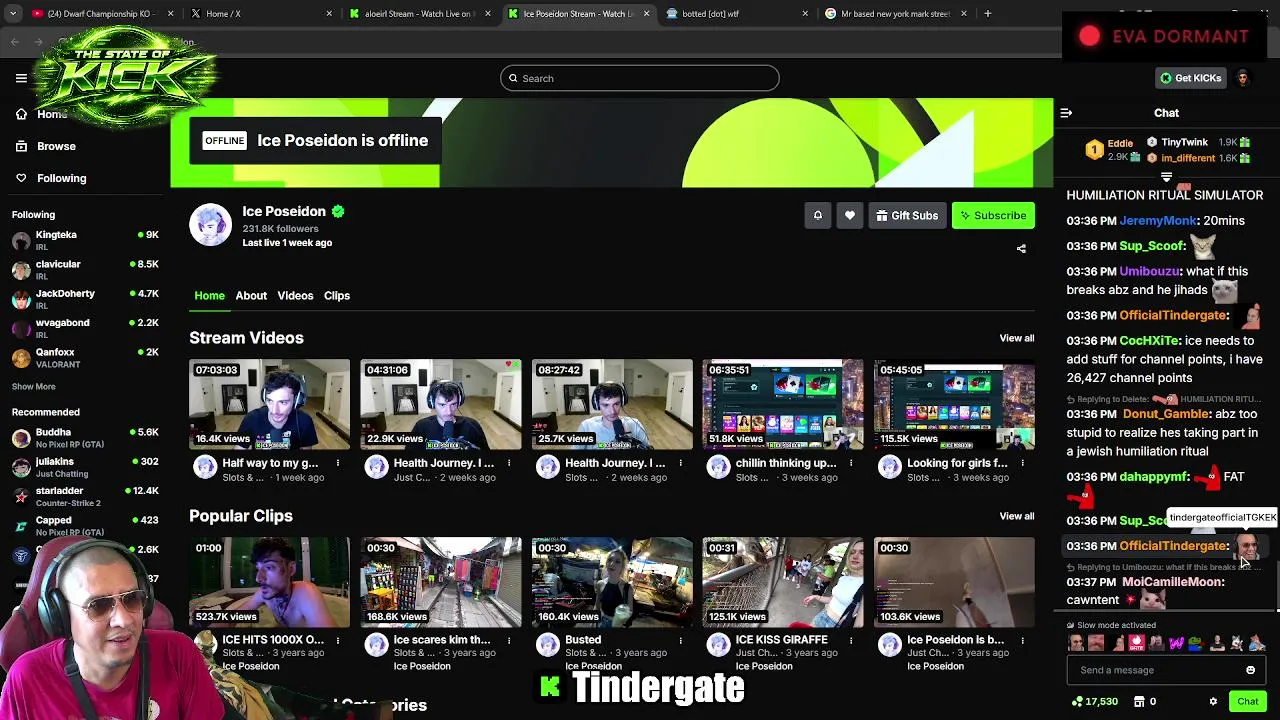Click the notification bell button
Image resolution: width=1280 pixels, height=720 pixels.
pos(817,215)
